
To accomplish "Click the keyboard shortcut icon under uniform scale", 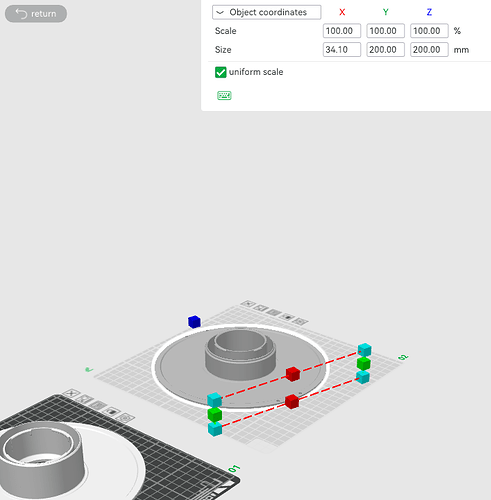I will (x=224, y=96).
